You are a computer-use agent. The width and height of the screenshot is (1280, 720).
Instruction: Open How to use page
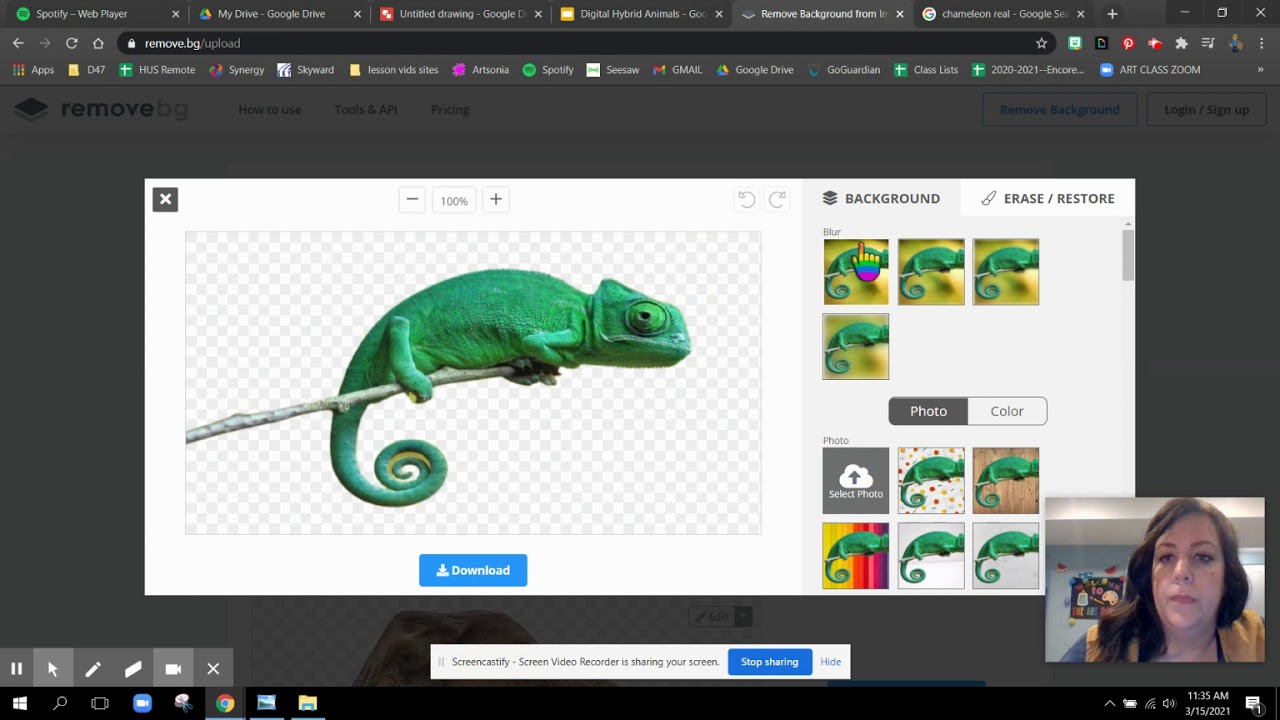coord(270,110)
